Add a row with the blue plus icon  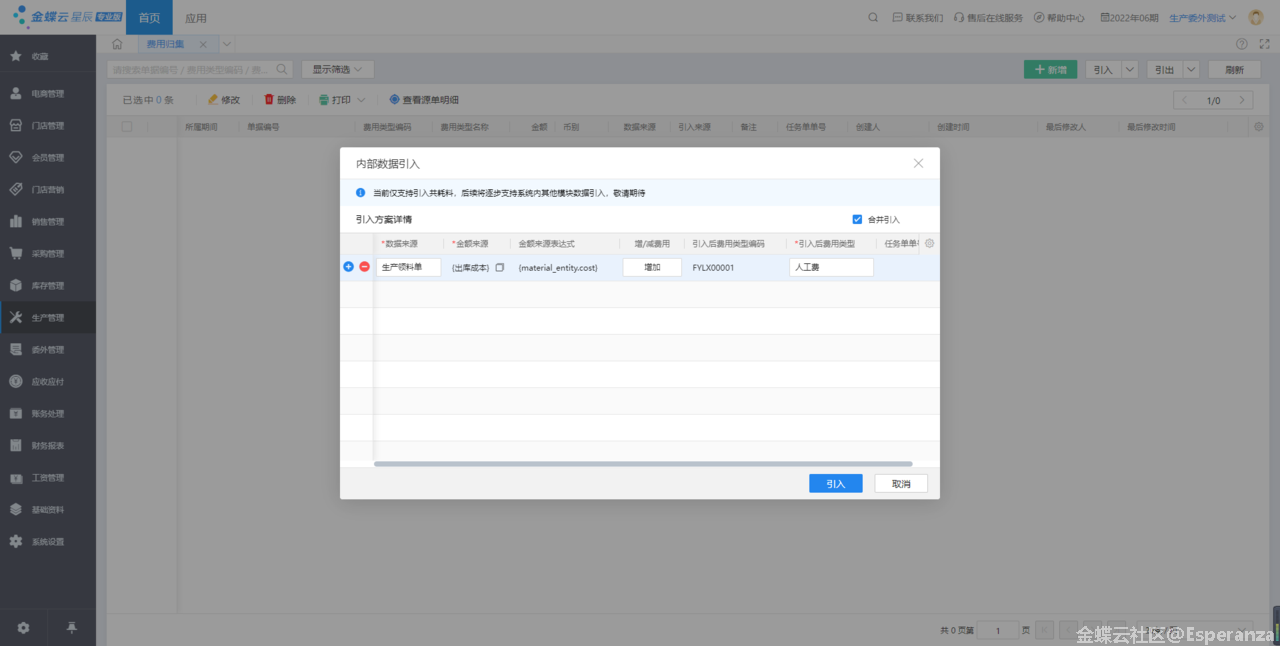[x=348, y=267]
